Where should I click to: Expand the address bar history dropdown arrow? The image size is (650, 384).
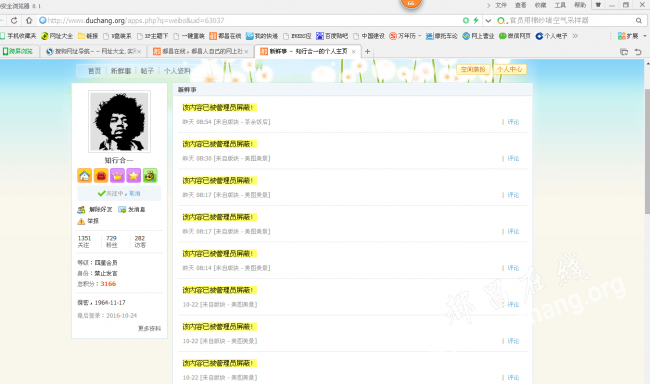click(x=488, y=20)
